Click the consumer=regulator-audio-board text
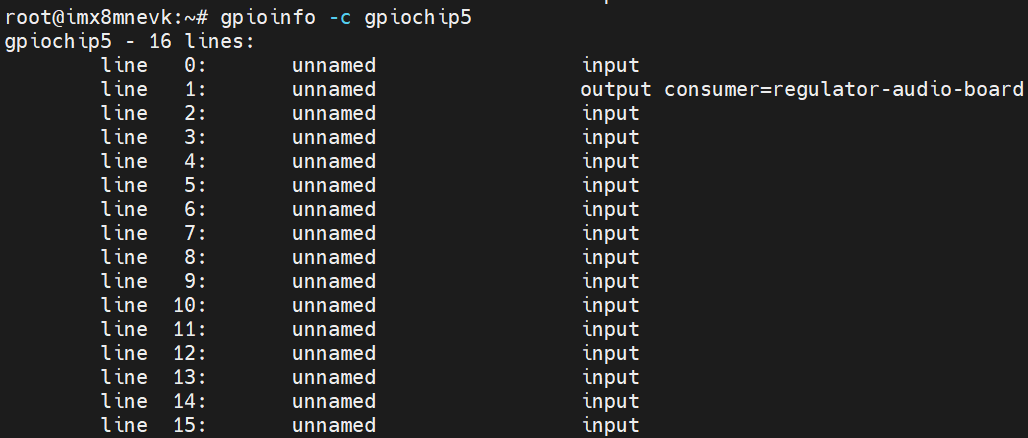 click(844, 90)
